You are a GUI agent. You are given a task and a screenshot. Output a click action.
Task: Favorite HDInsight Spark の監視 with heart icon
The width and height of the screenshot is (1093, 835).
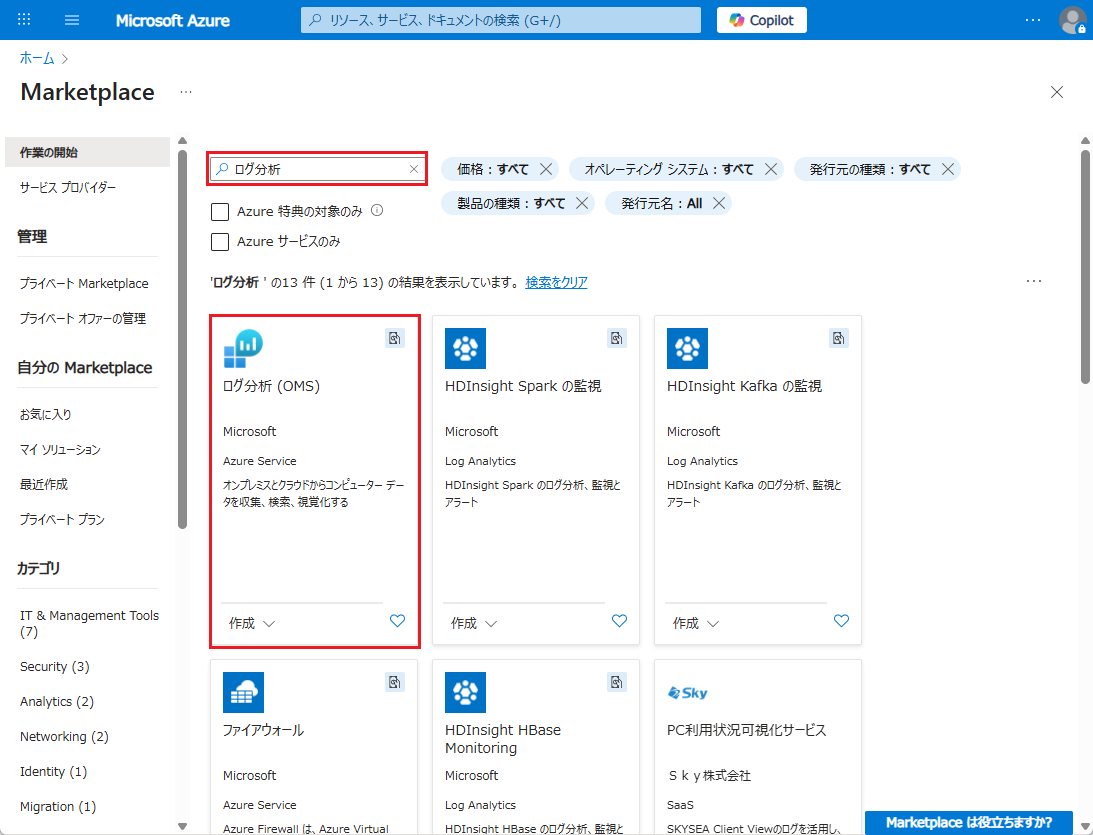pyautogui.click(x=619, y=621)
